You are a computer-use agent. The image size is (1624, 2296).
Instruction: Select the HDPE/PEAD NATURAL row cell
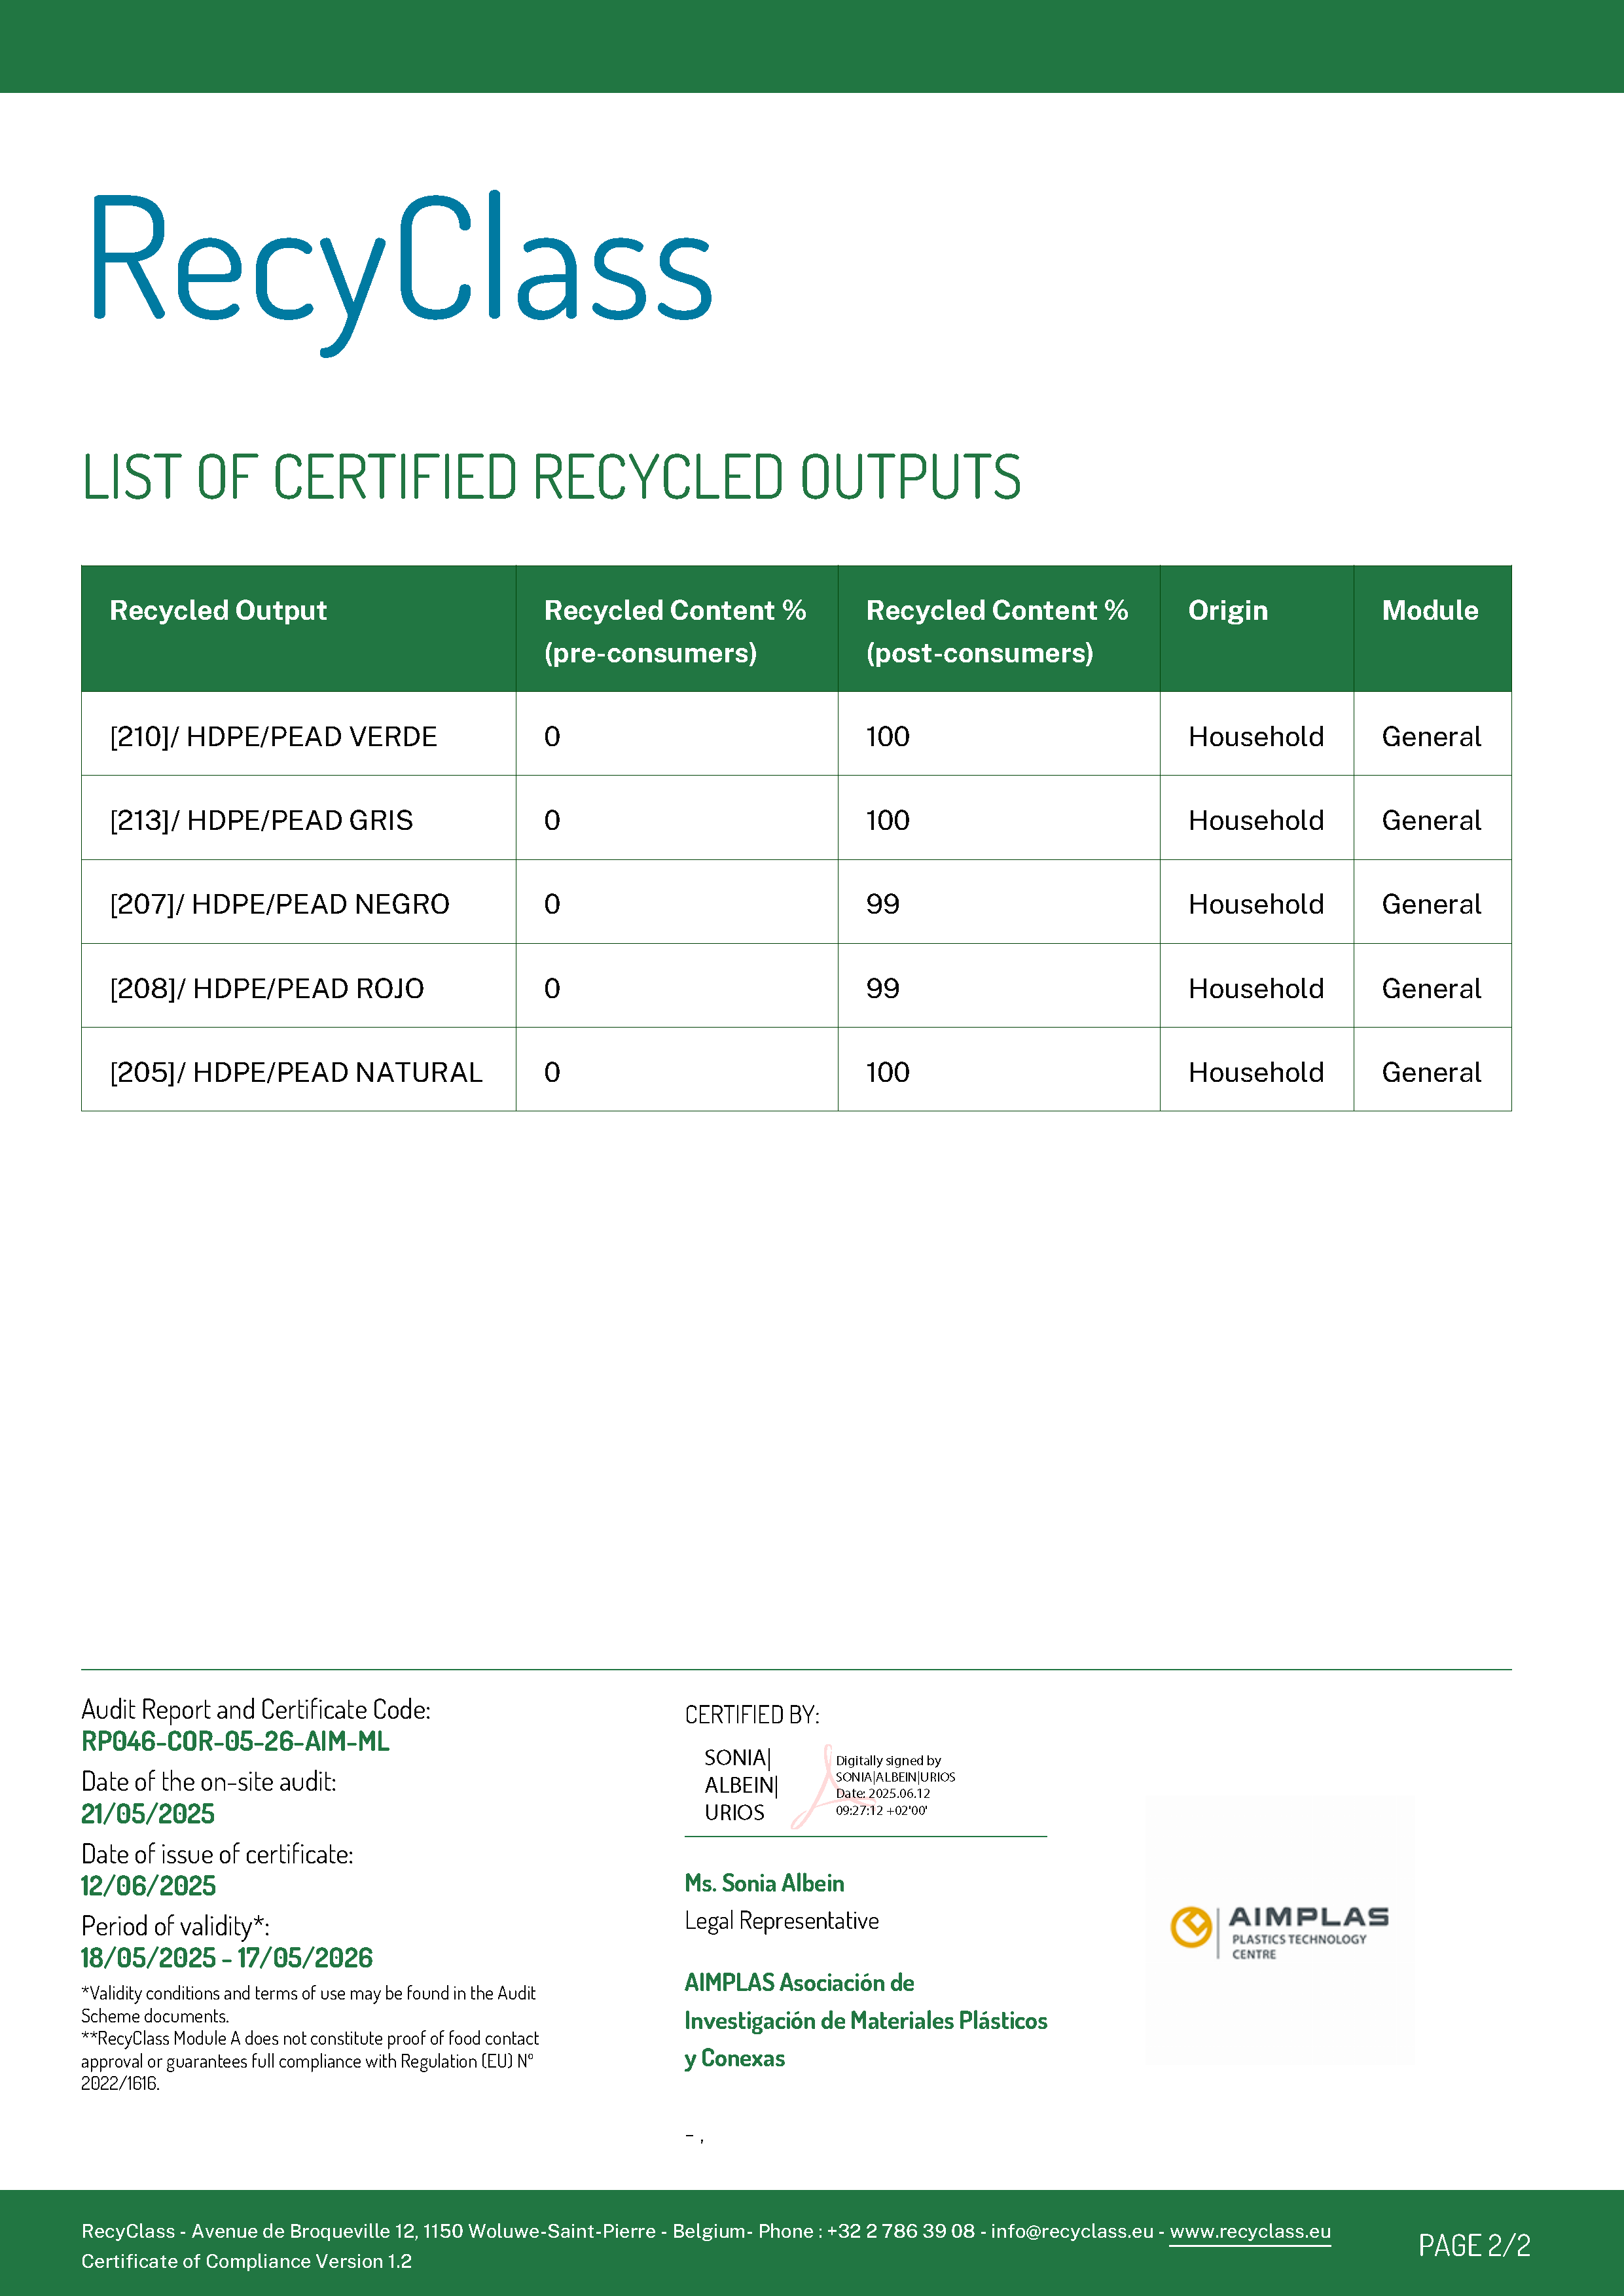click(296, 1073)
